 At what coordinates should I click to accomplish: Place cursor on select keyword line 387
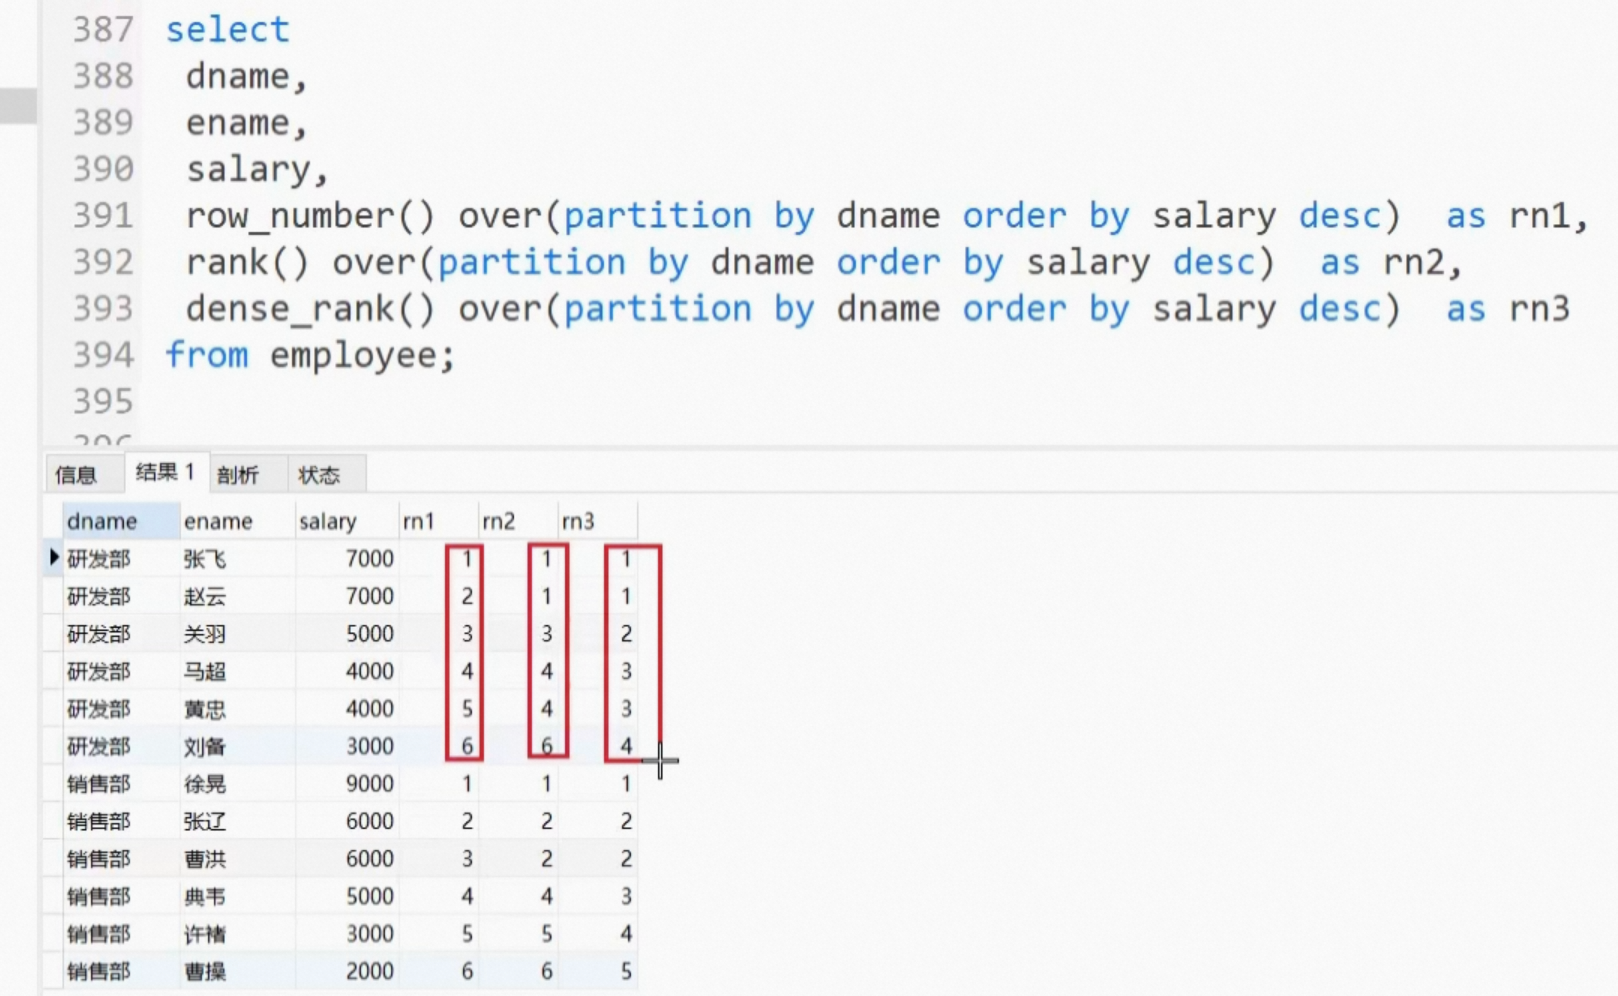227,30
